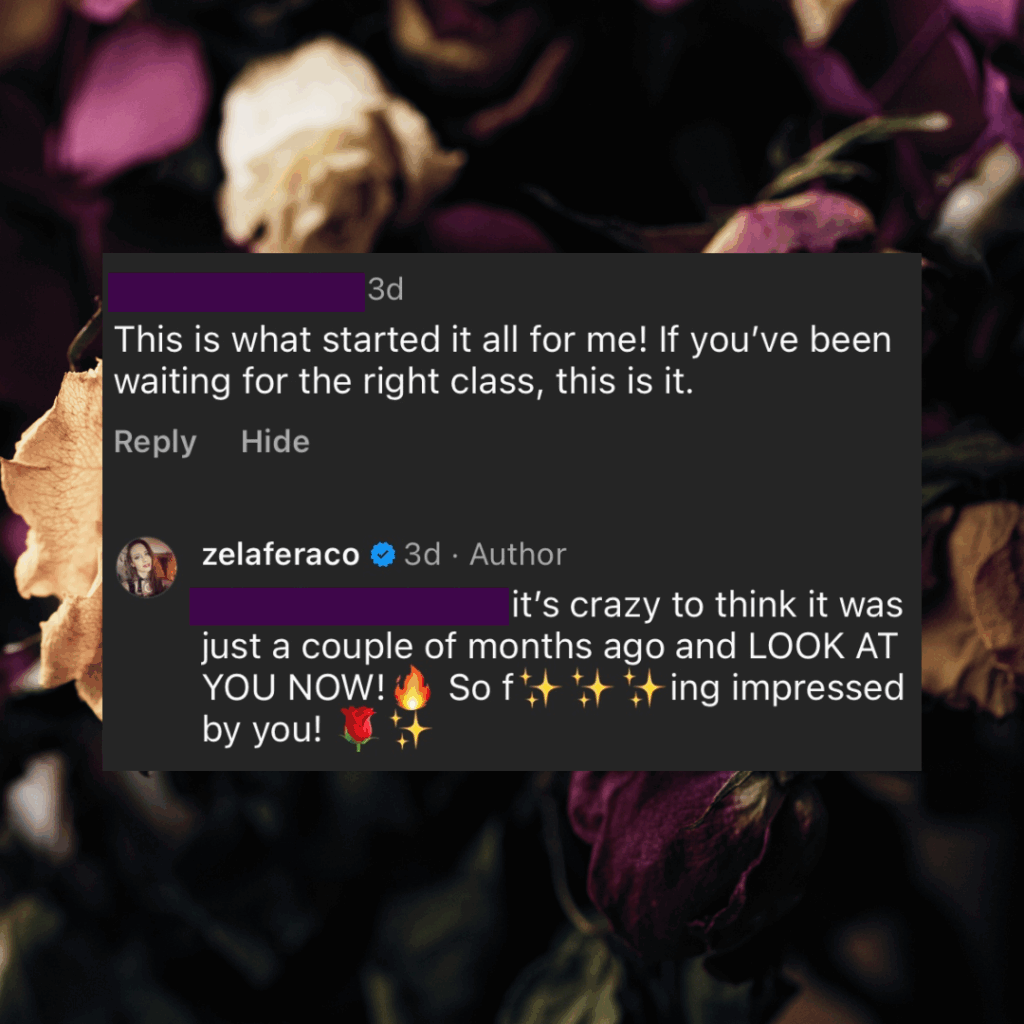Click the redacted mention in zelaferaco's reply
This screenshot has width=1024, height=1024.
click(x=349, y=605)
